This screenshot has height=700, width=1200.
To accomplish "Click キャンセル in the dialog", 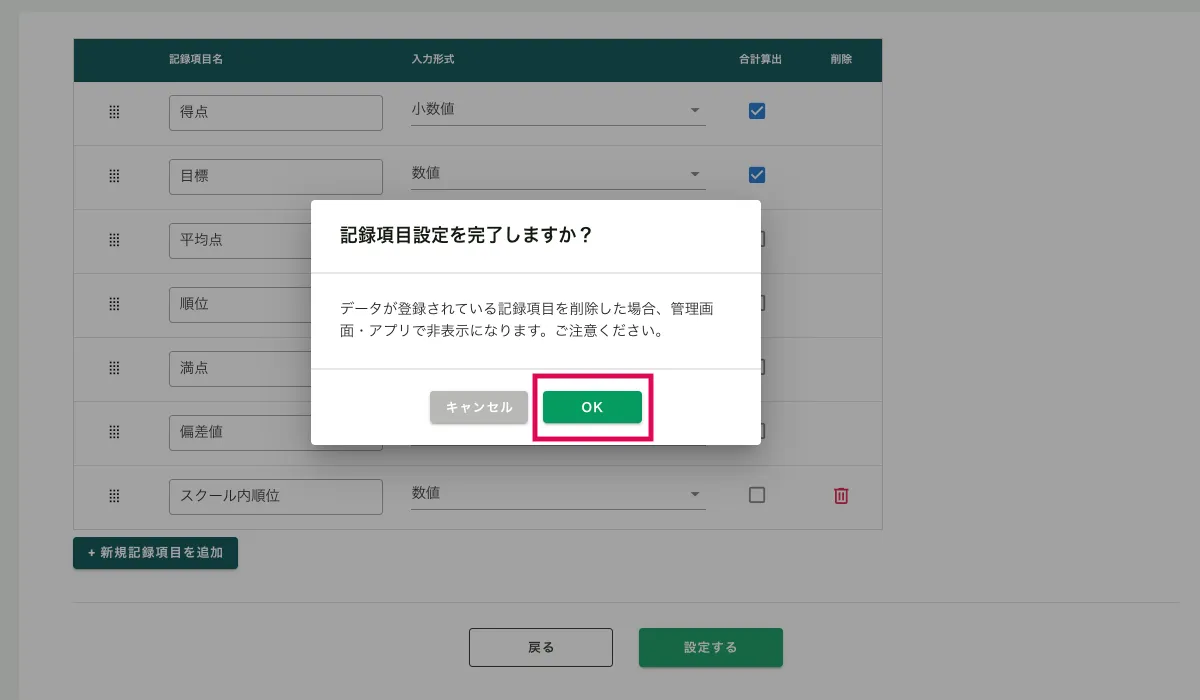I will coord(479,407).
